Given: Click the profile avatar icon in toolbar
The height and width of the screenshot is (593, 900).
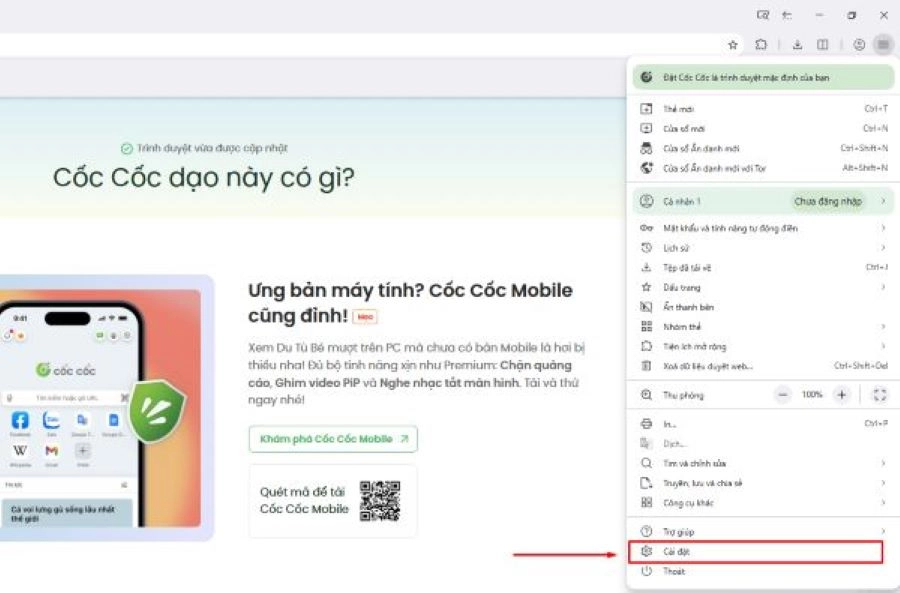Looking at the screenshot, I should (x=859, y=45).
